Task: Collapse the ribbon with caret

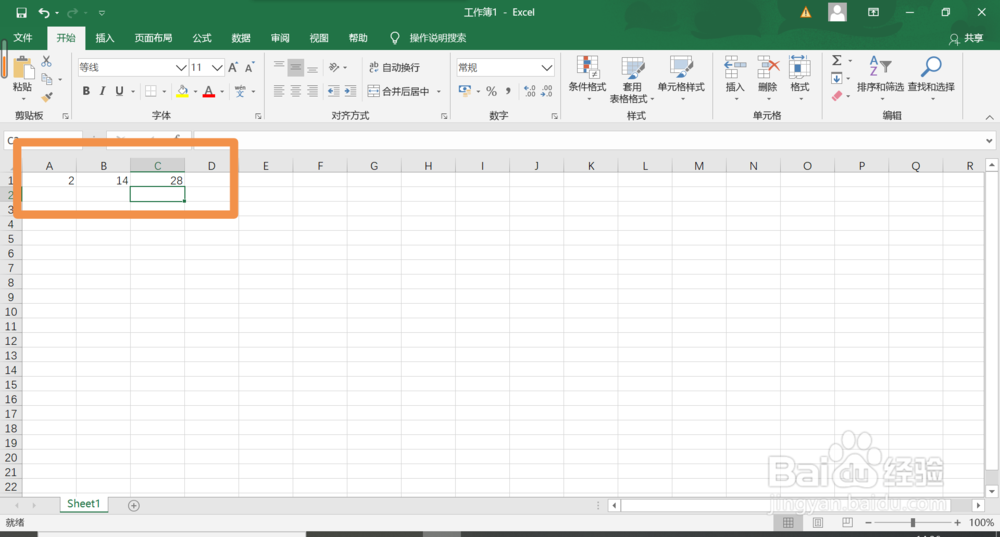Action: pyautogui.click(x=989, y=117)
